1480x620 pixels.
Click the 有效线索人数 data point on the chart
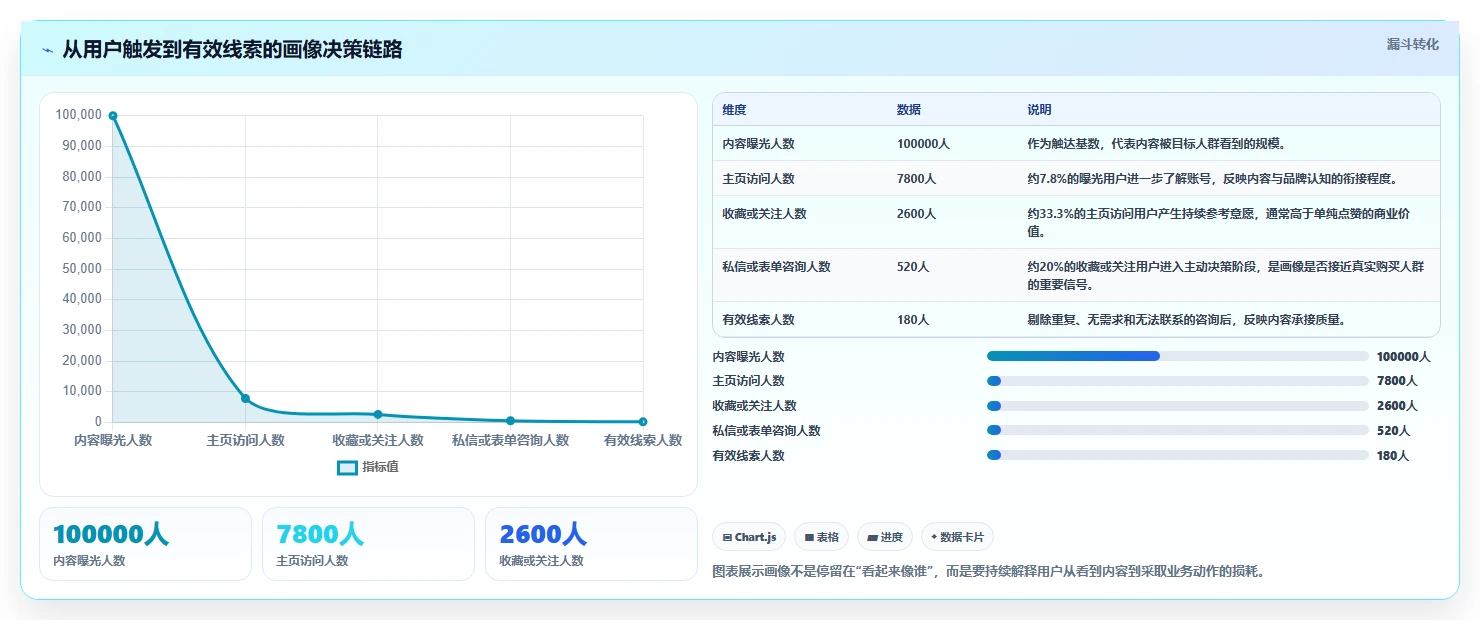[x=643, y=422]
